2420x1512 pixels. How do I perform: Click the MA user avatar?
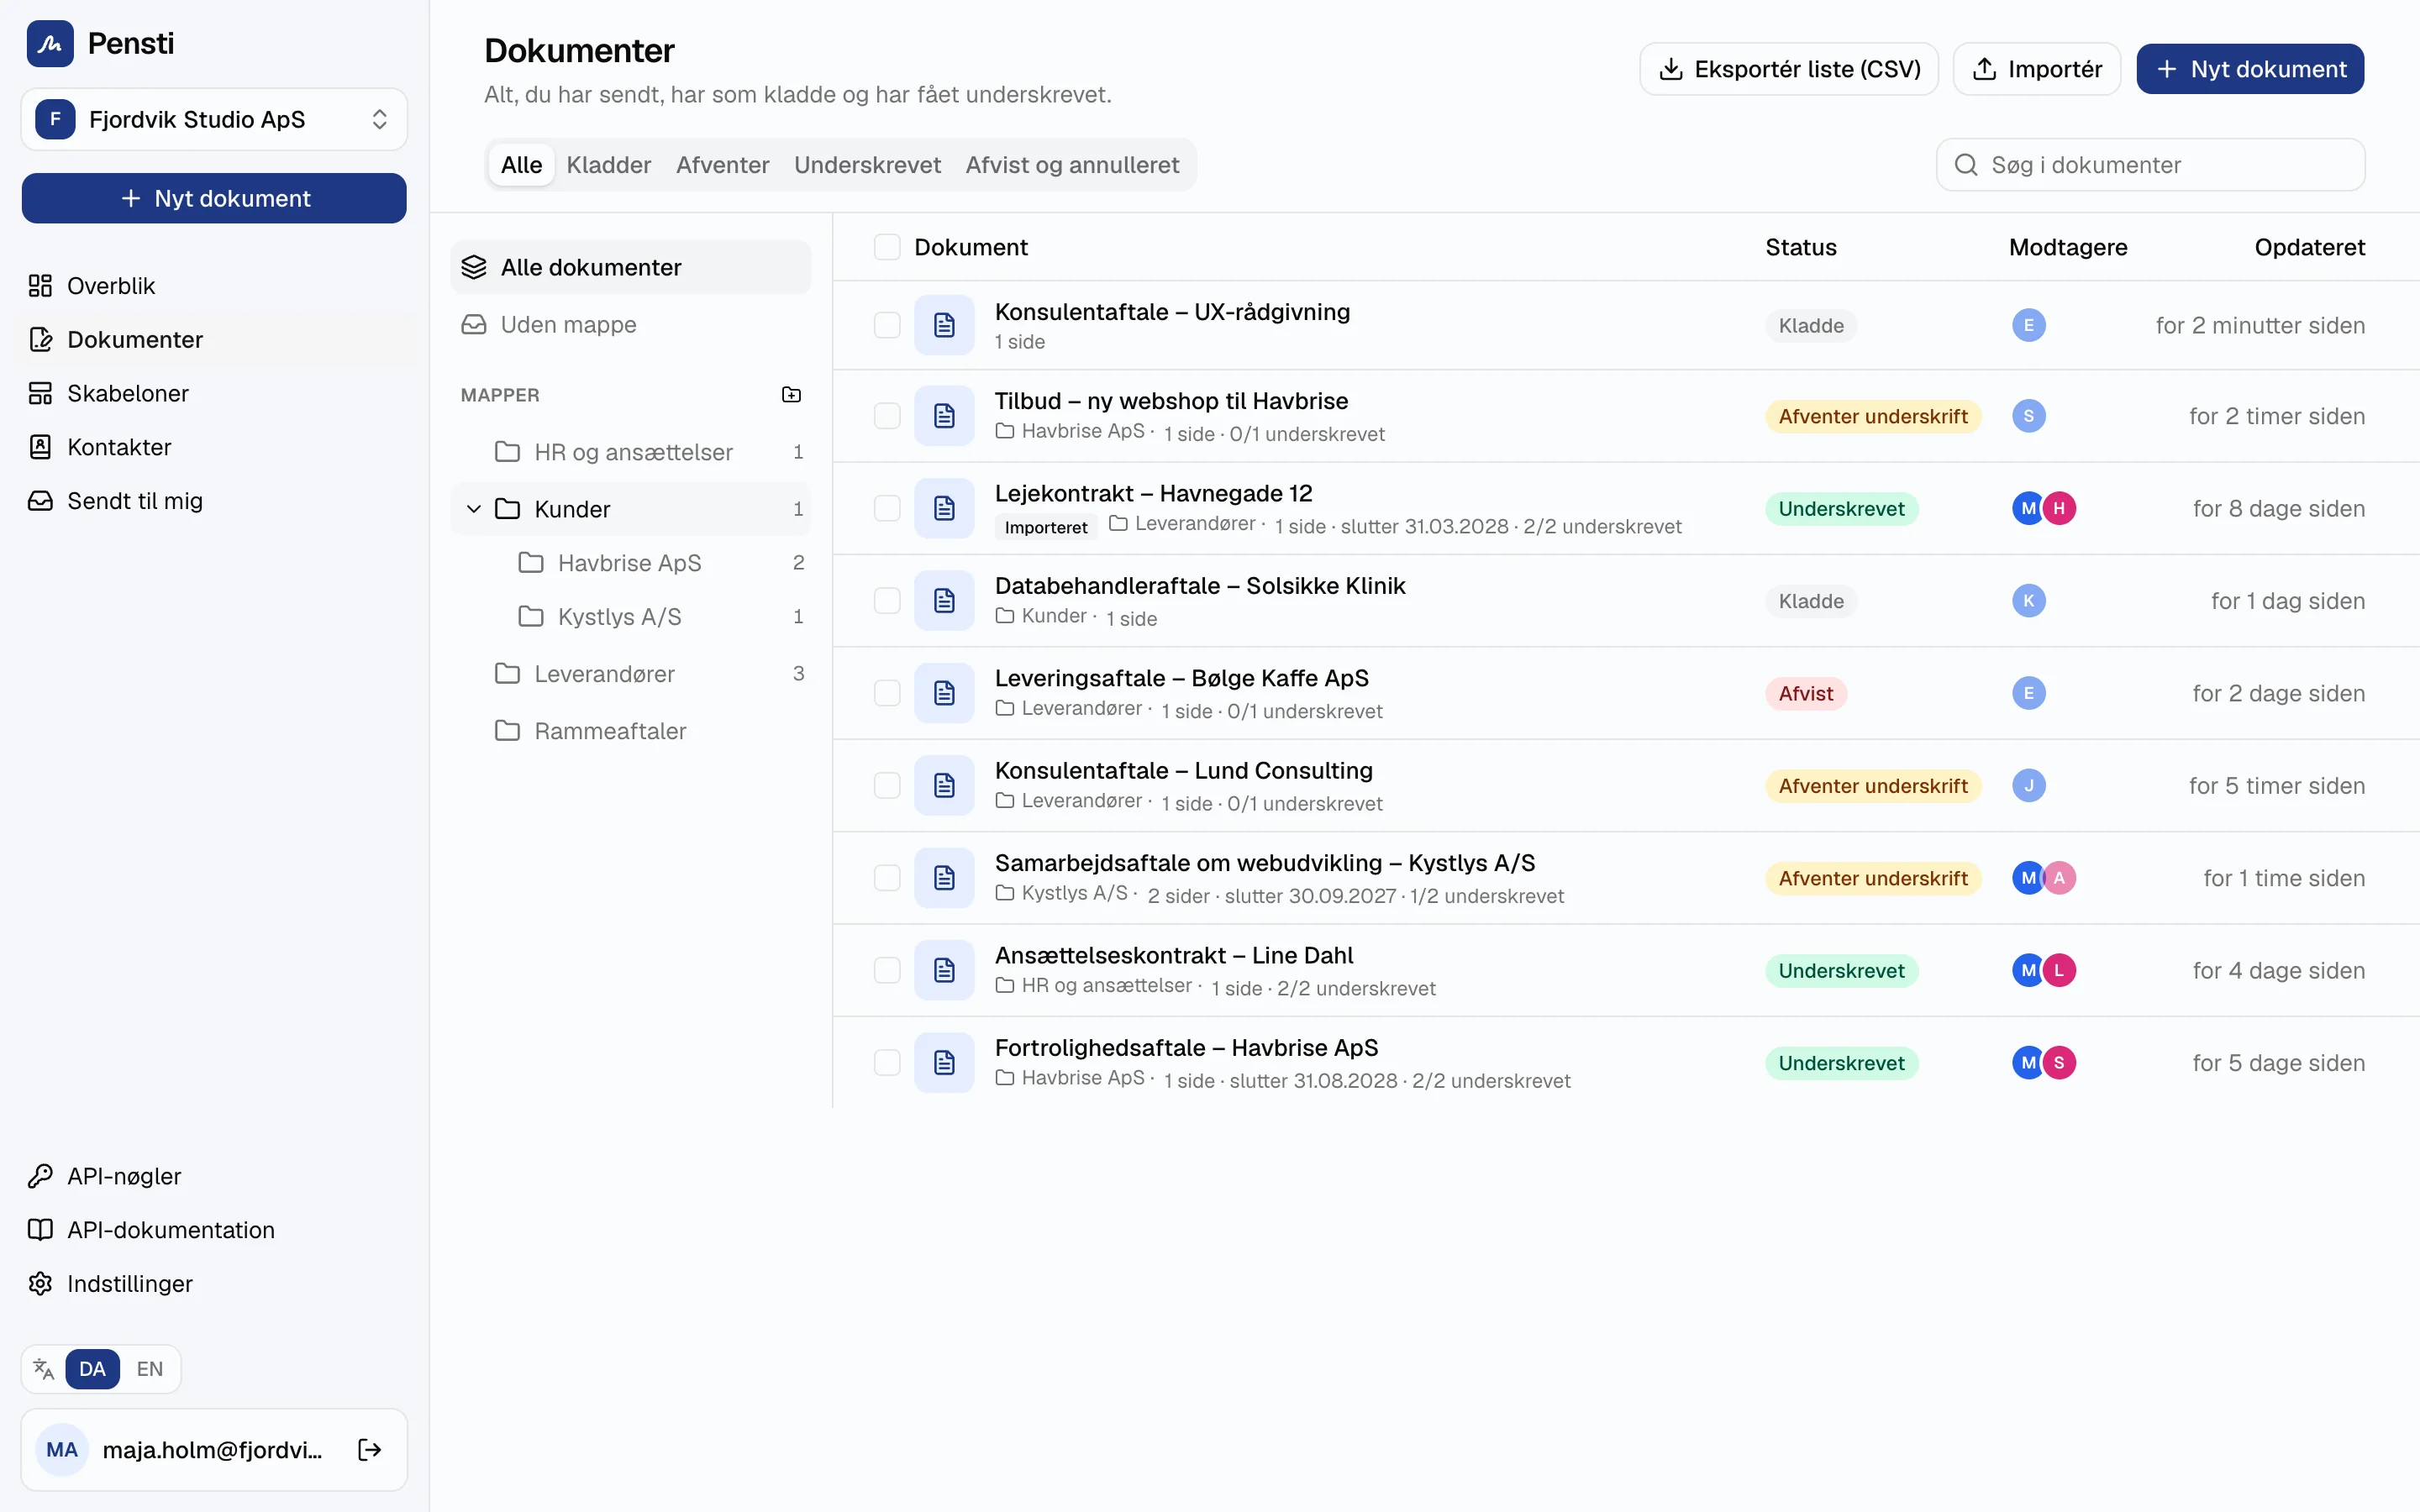click(x=62, y=1450)
